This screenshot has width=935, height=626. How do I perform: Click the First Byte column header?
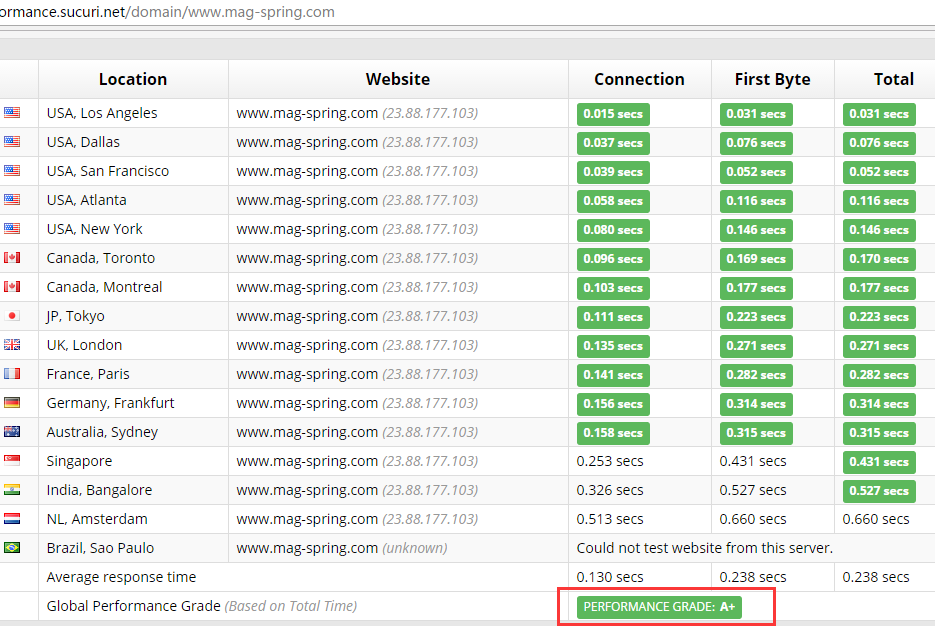tap(772, 79)
